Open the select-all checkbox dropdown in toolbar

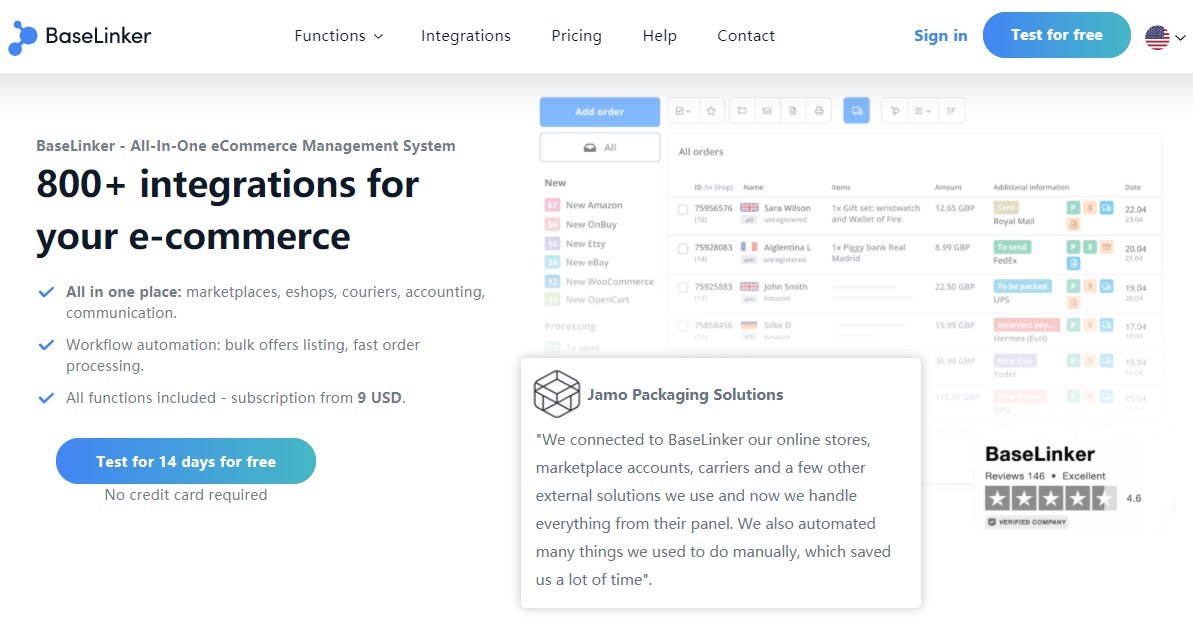(x=684, y=111)
